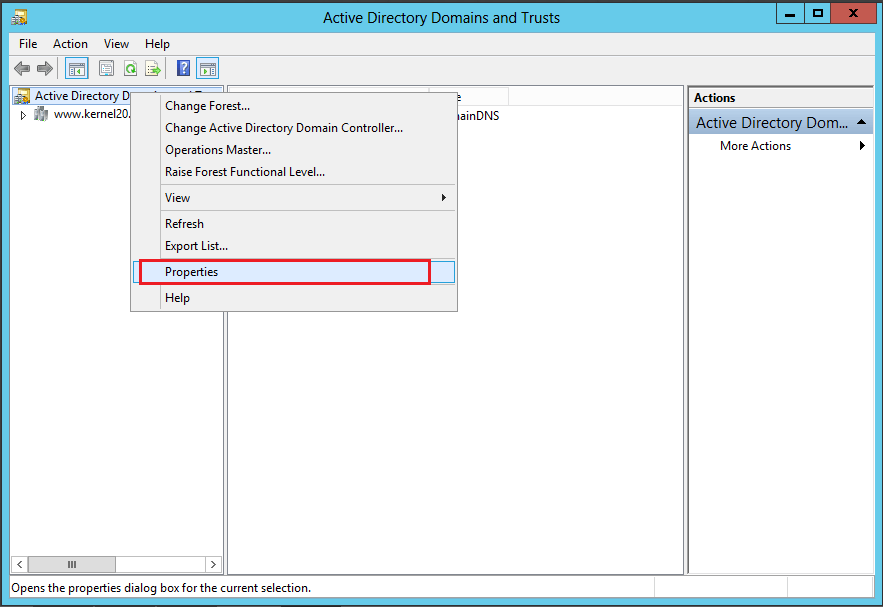
Task: Click Refresh in the context menu
Action: [293, 224]
